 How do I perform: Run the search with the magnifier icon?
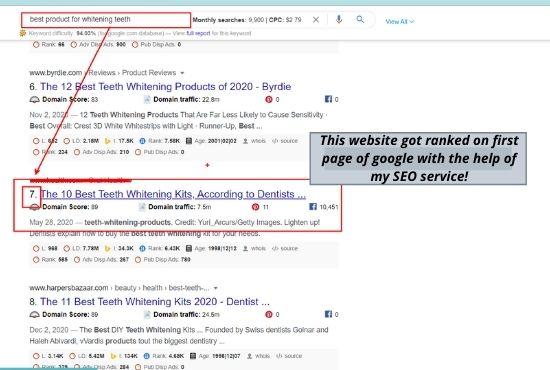tap(360, 19)
